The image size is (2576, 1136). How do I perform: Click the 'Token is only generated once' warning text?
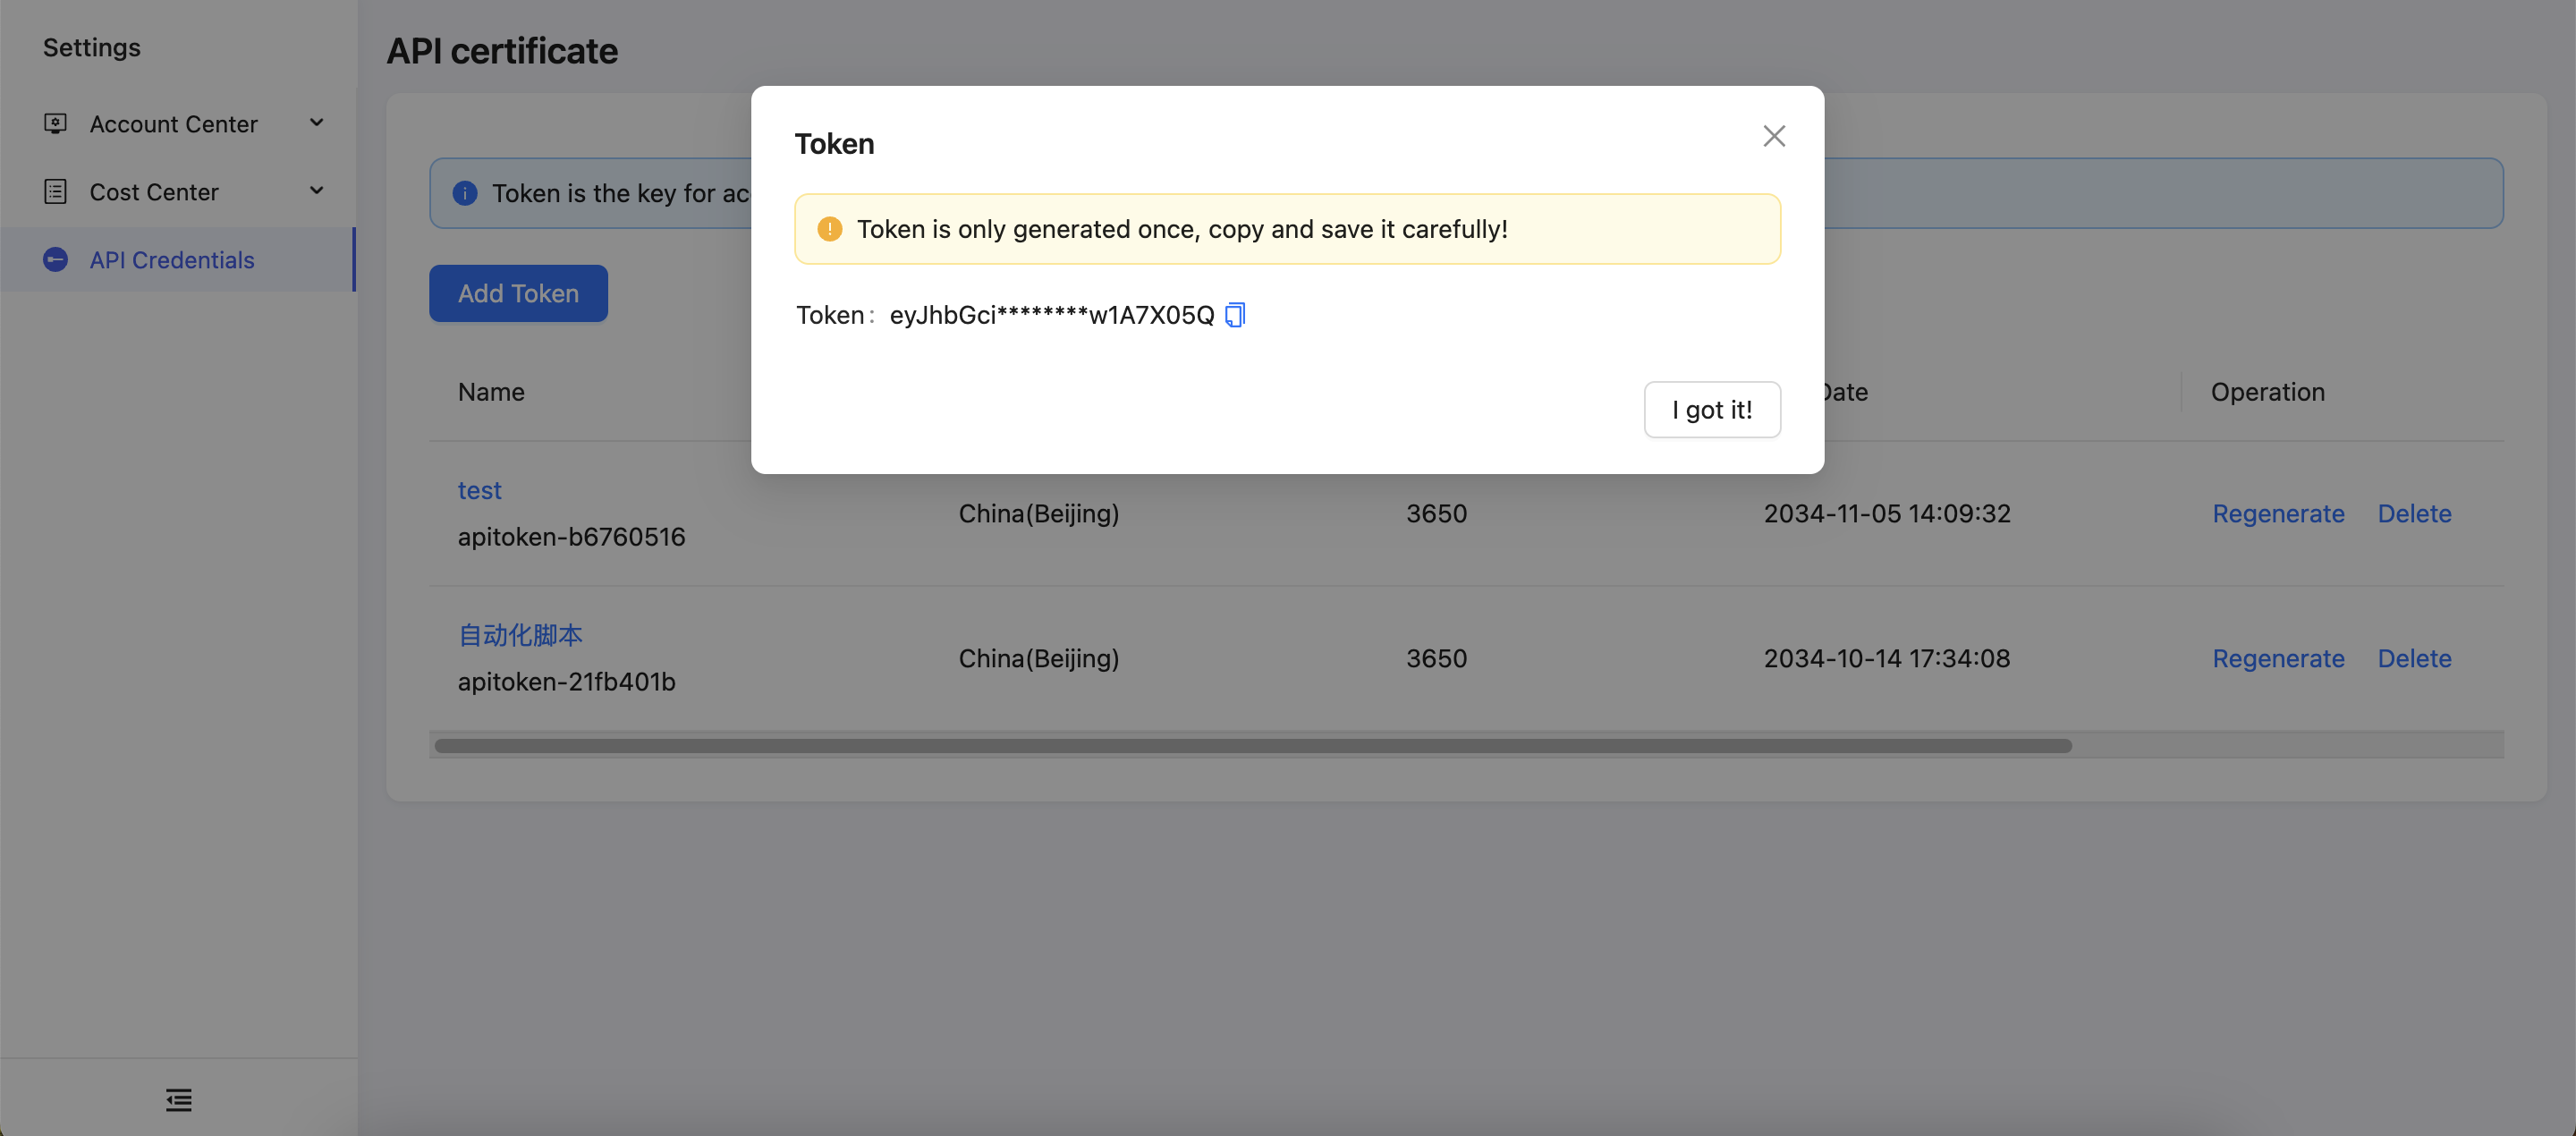click(x=1182, y=229)
